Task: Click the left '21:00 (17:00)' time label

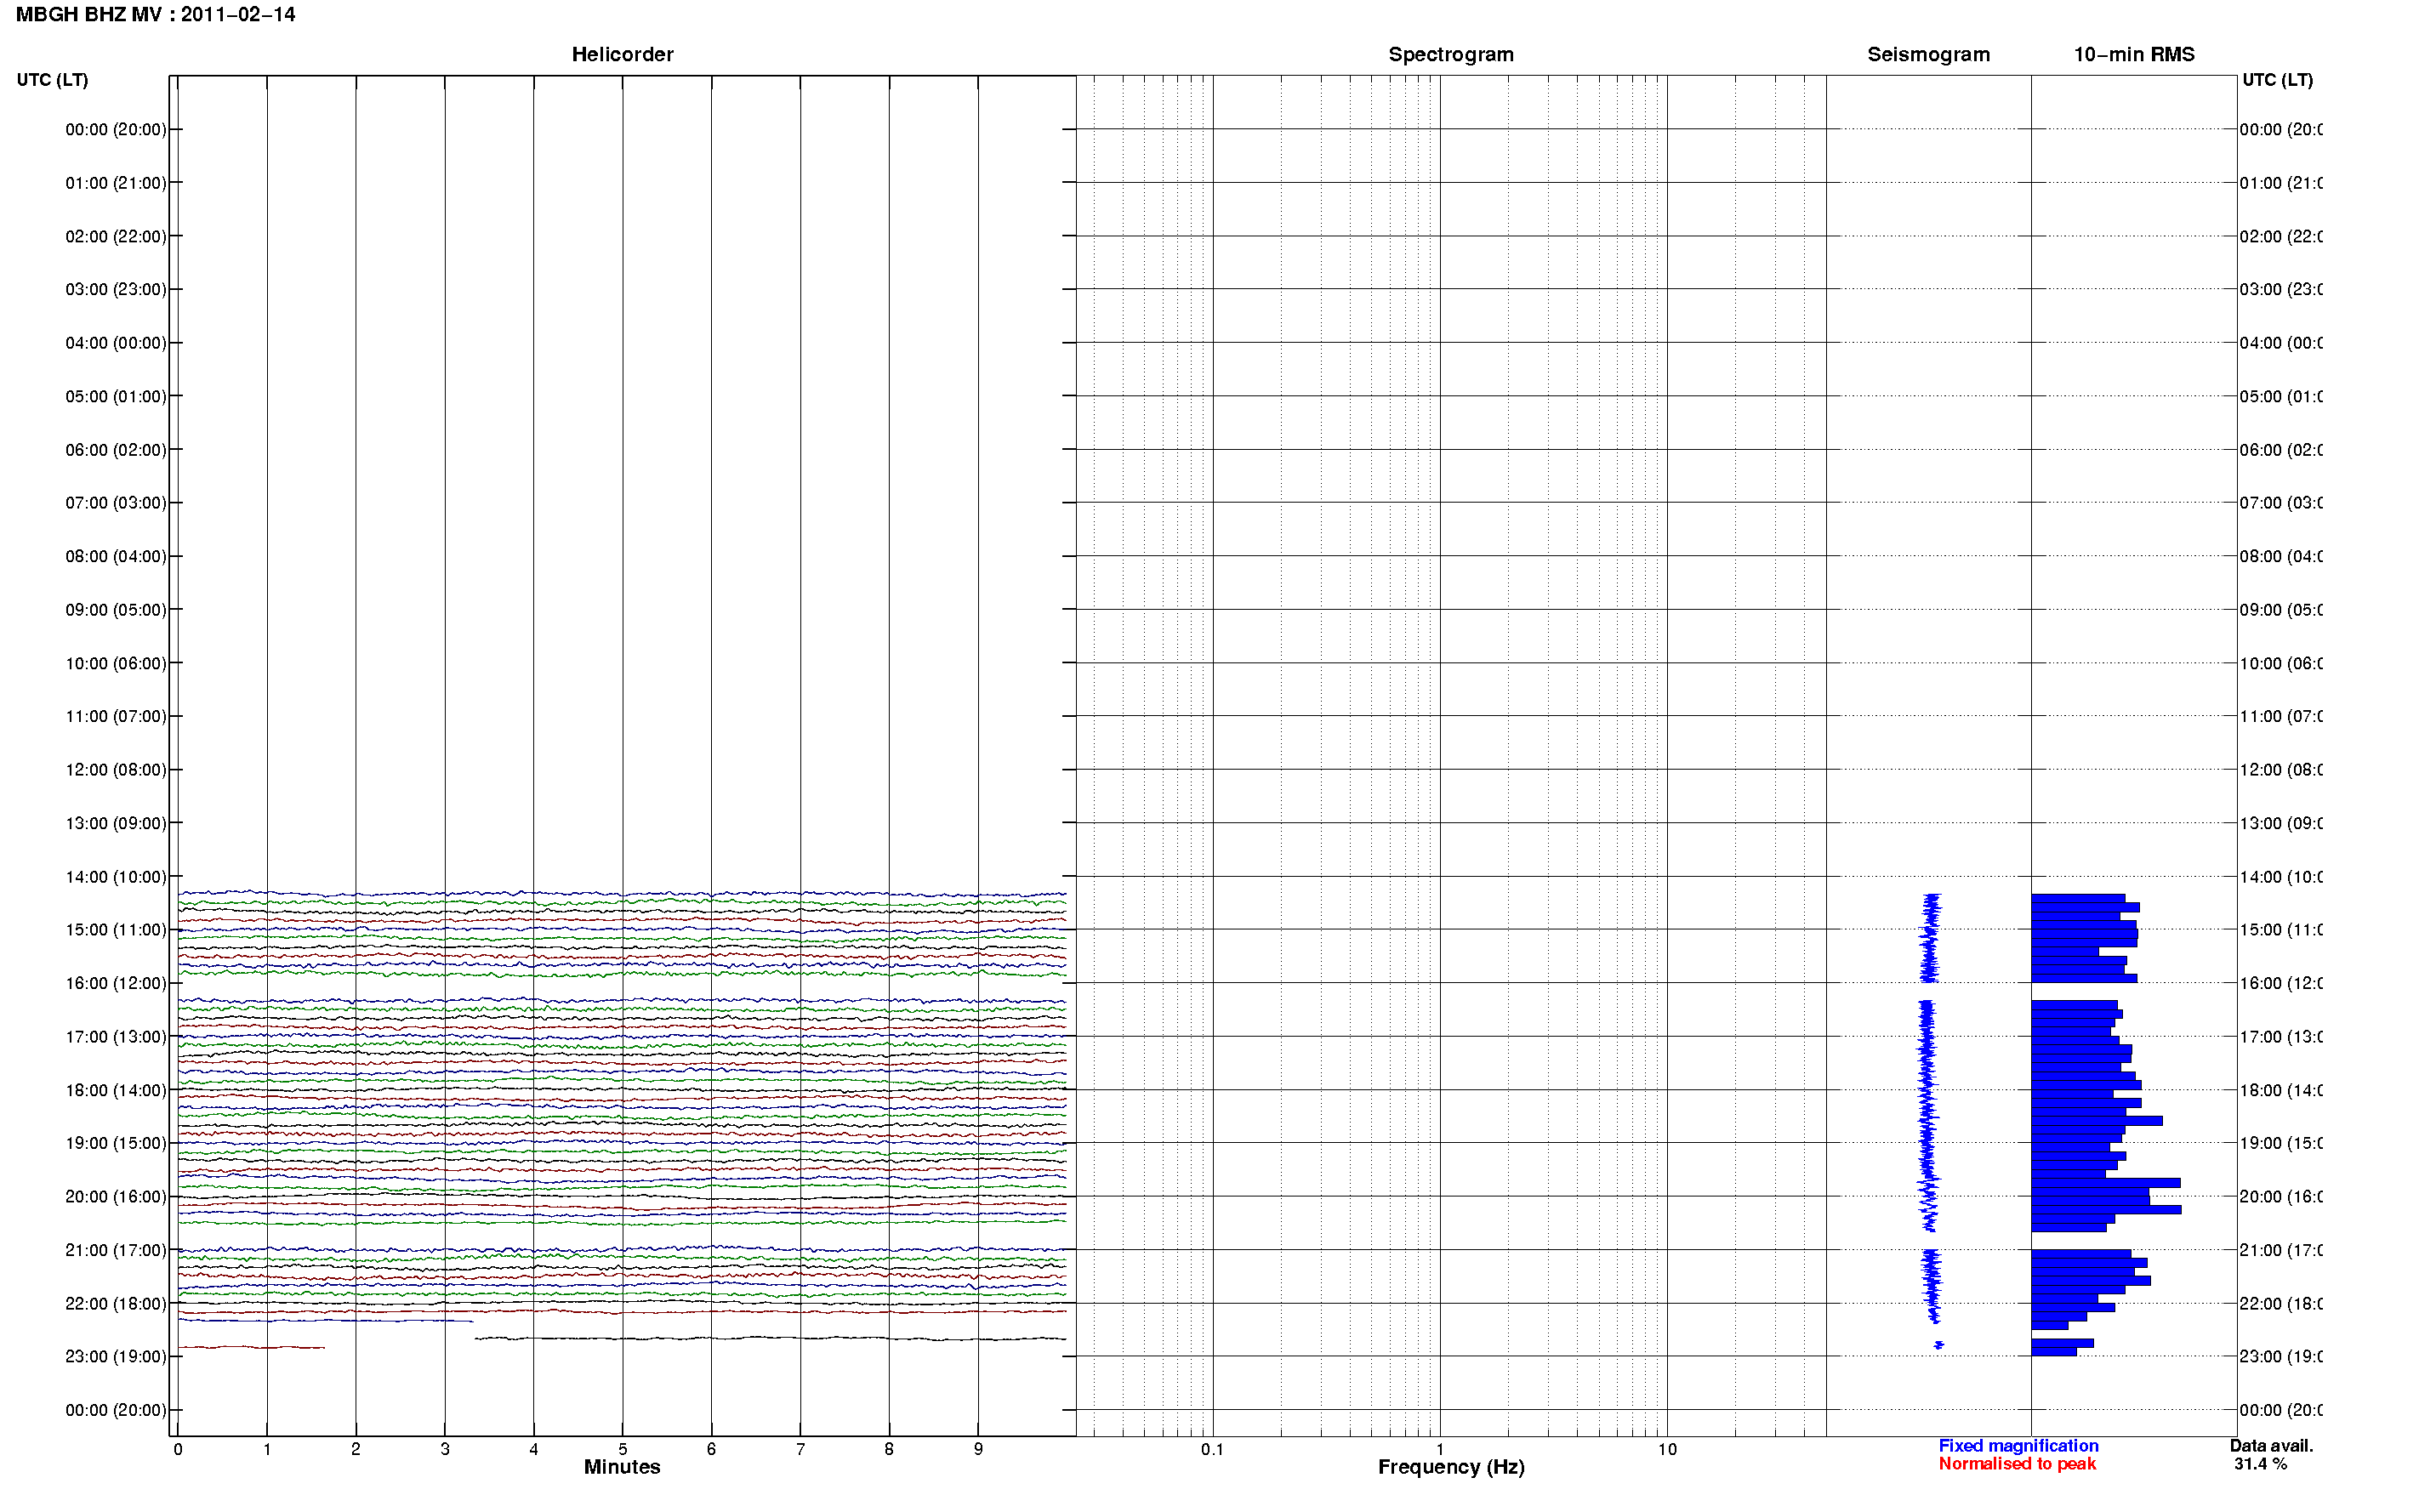Action: [x=116, y=1250]
